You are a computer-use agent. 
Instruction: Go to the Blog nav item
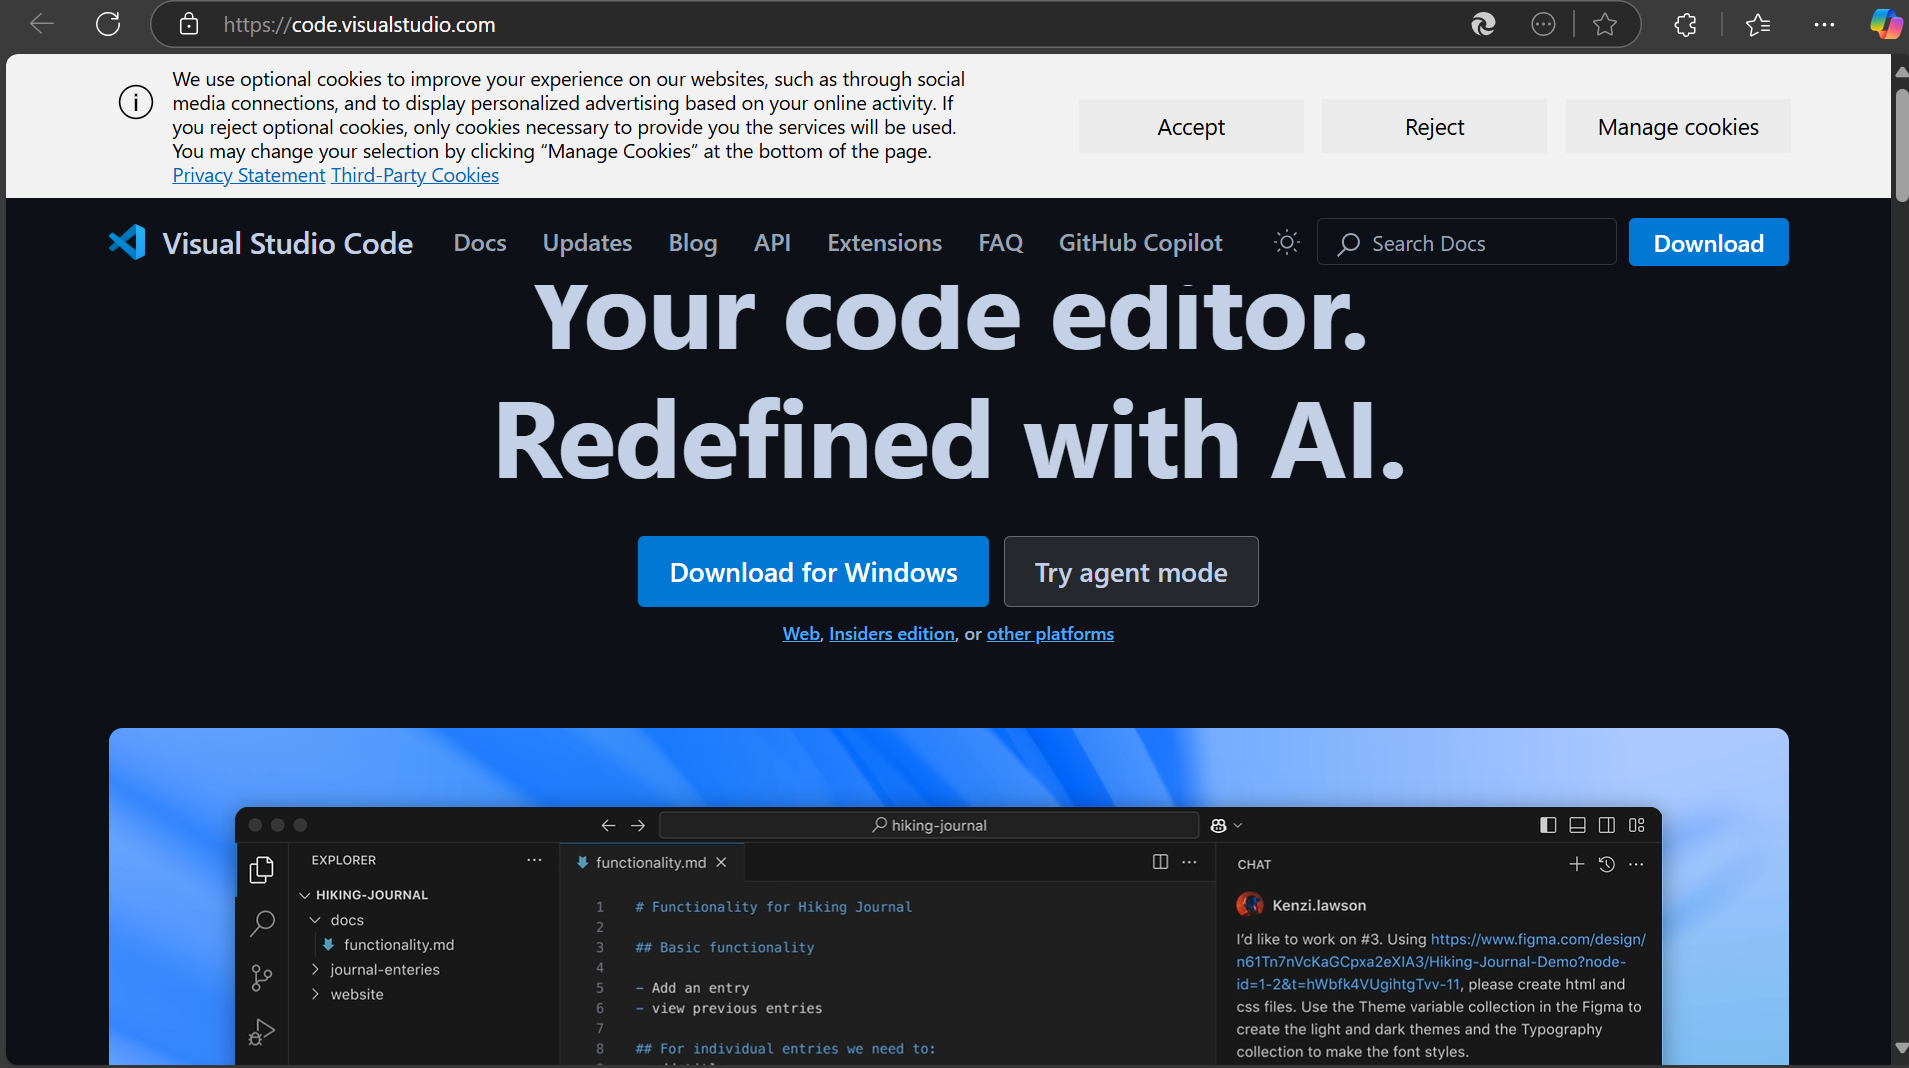coord(693,243)
